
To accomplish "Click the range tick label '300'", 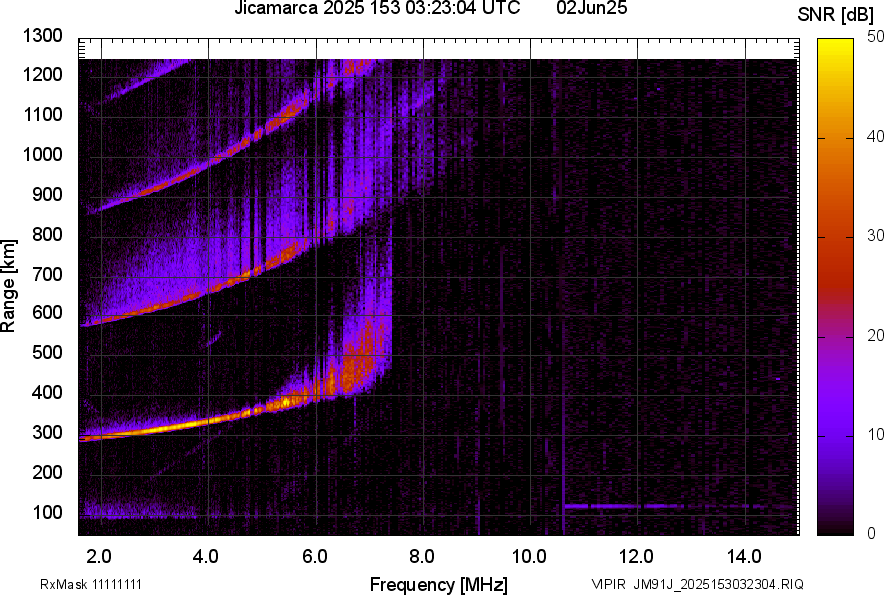I will click(47, 433).
